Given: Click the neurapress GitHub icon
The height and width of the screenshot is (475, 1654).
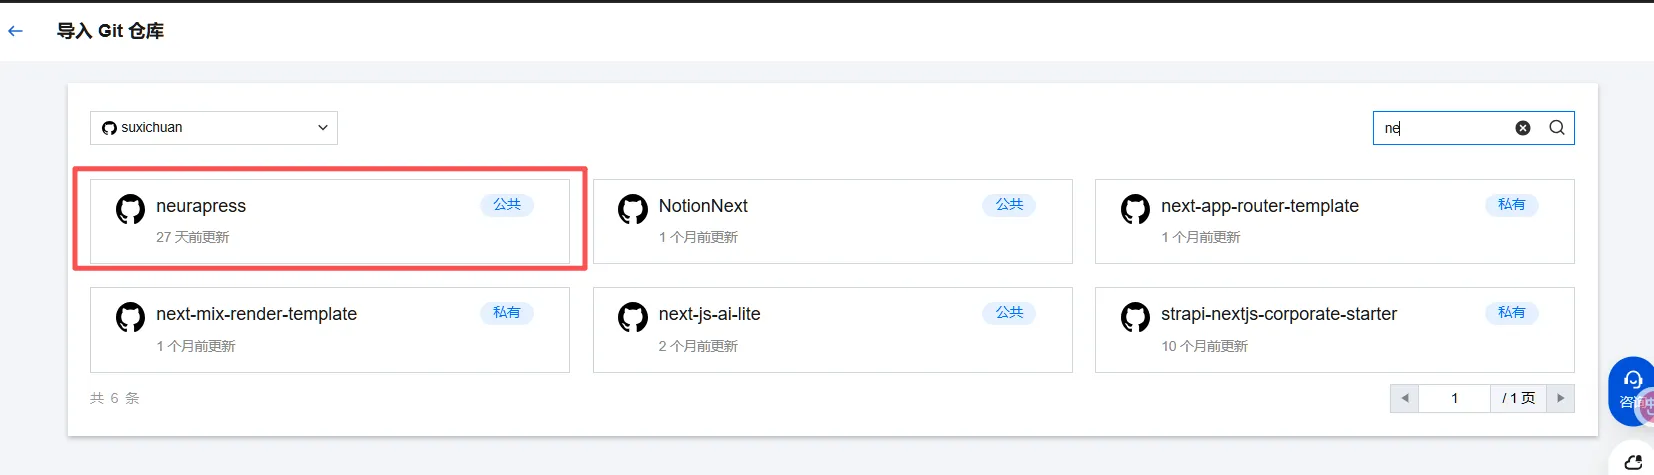Looking at the screenshot, I should [130, 209].
